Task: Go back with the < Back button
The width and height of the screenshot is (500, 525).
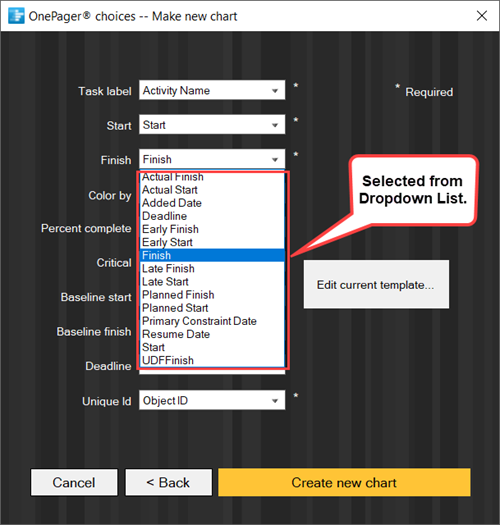Action: coord(168,482)
